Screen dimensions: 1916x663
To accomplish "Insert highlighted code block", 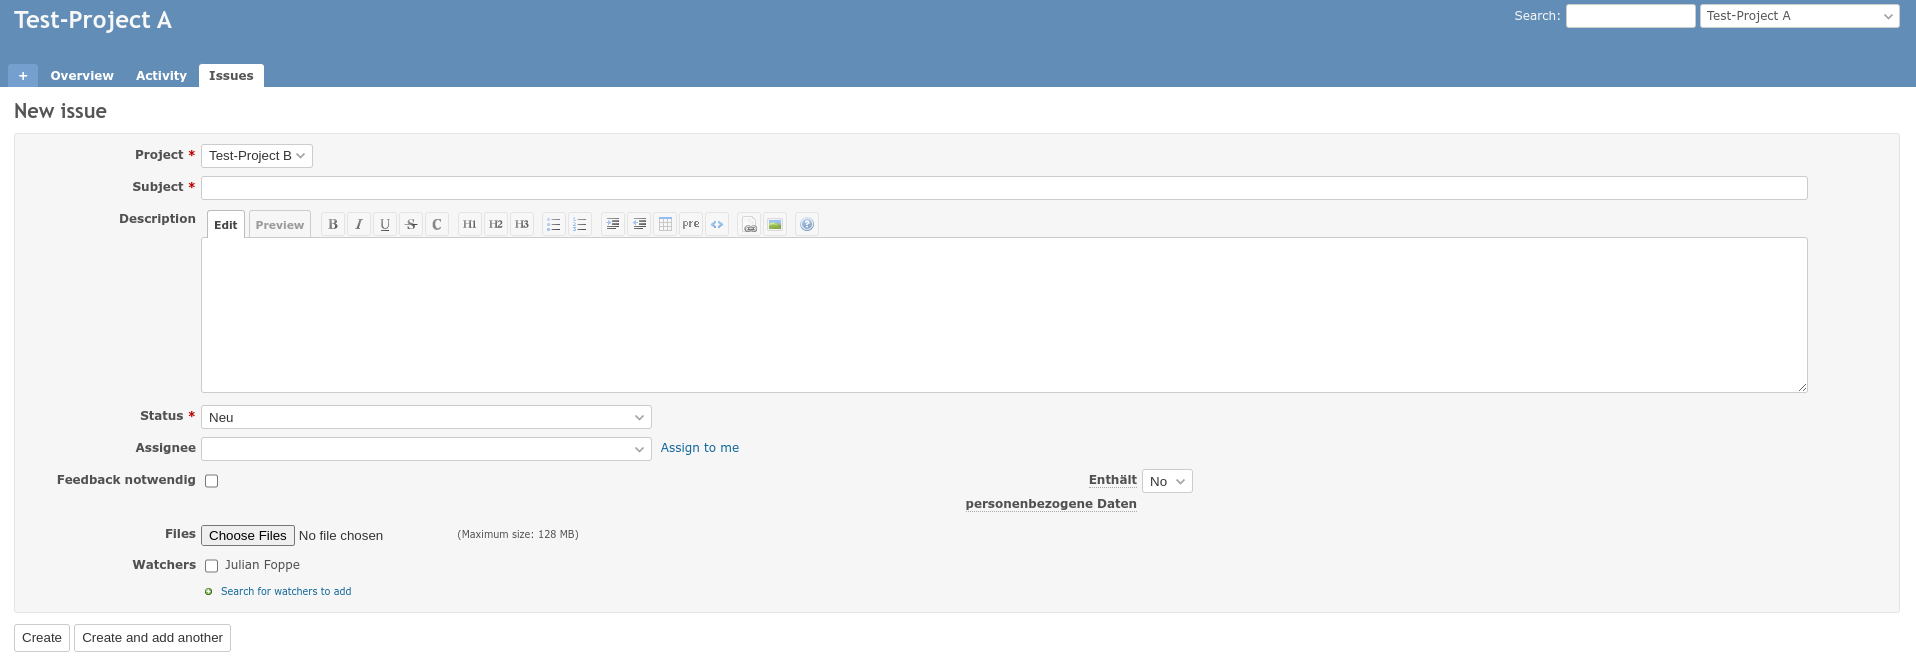I will pyautogui.click(x=717, y=224).
